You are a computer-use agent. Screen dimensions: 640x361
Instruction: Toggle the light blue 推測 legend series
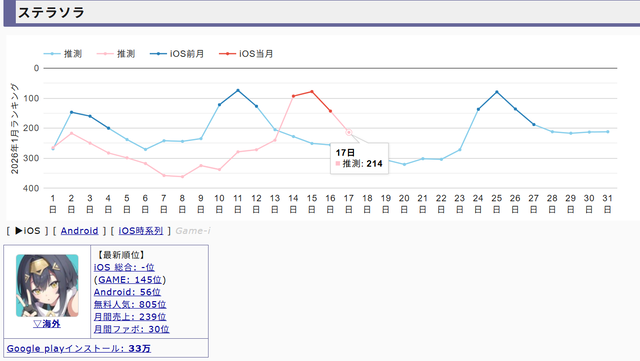tap(63, 54)
